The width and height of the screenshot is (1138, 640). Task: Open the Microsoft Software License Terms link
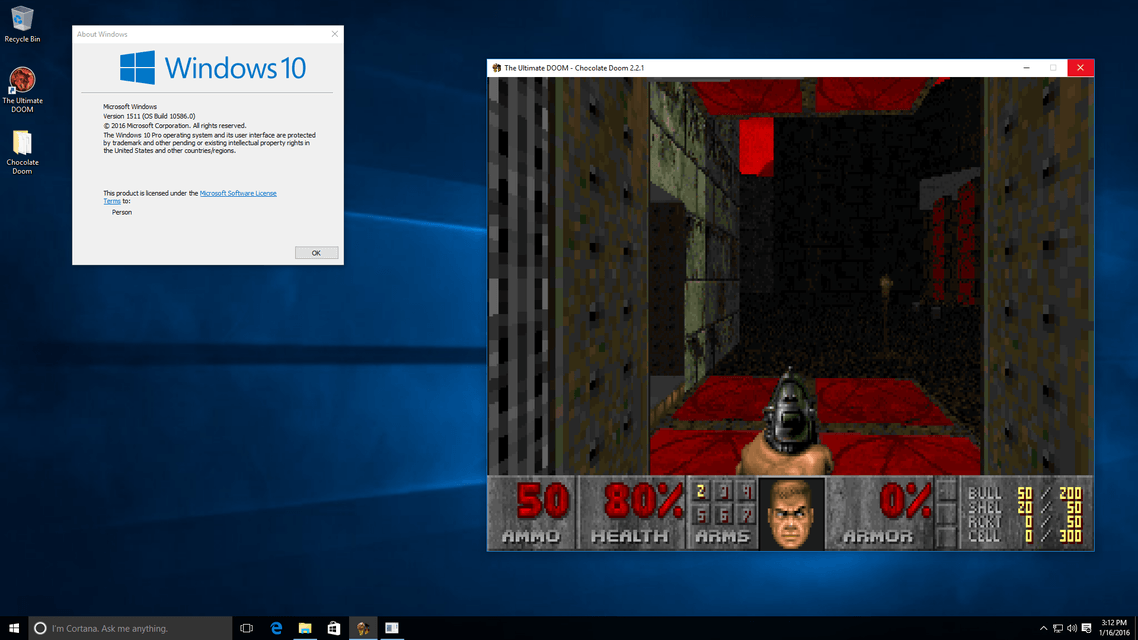tap(238, 193)
